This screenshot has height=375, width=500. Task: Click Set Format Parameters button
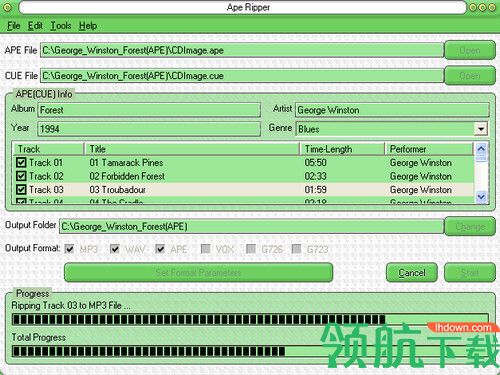[x=198, y=273]
